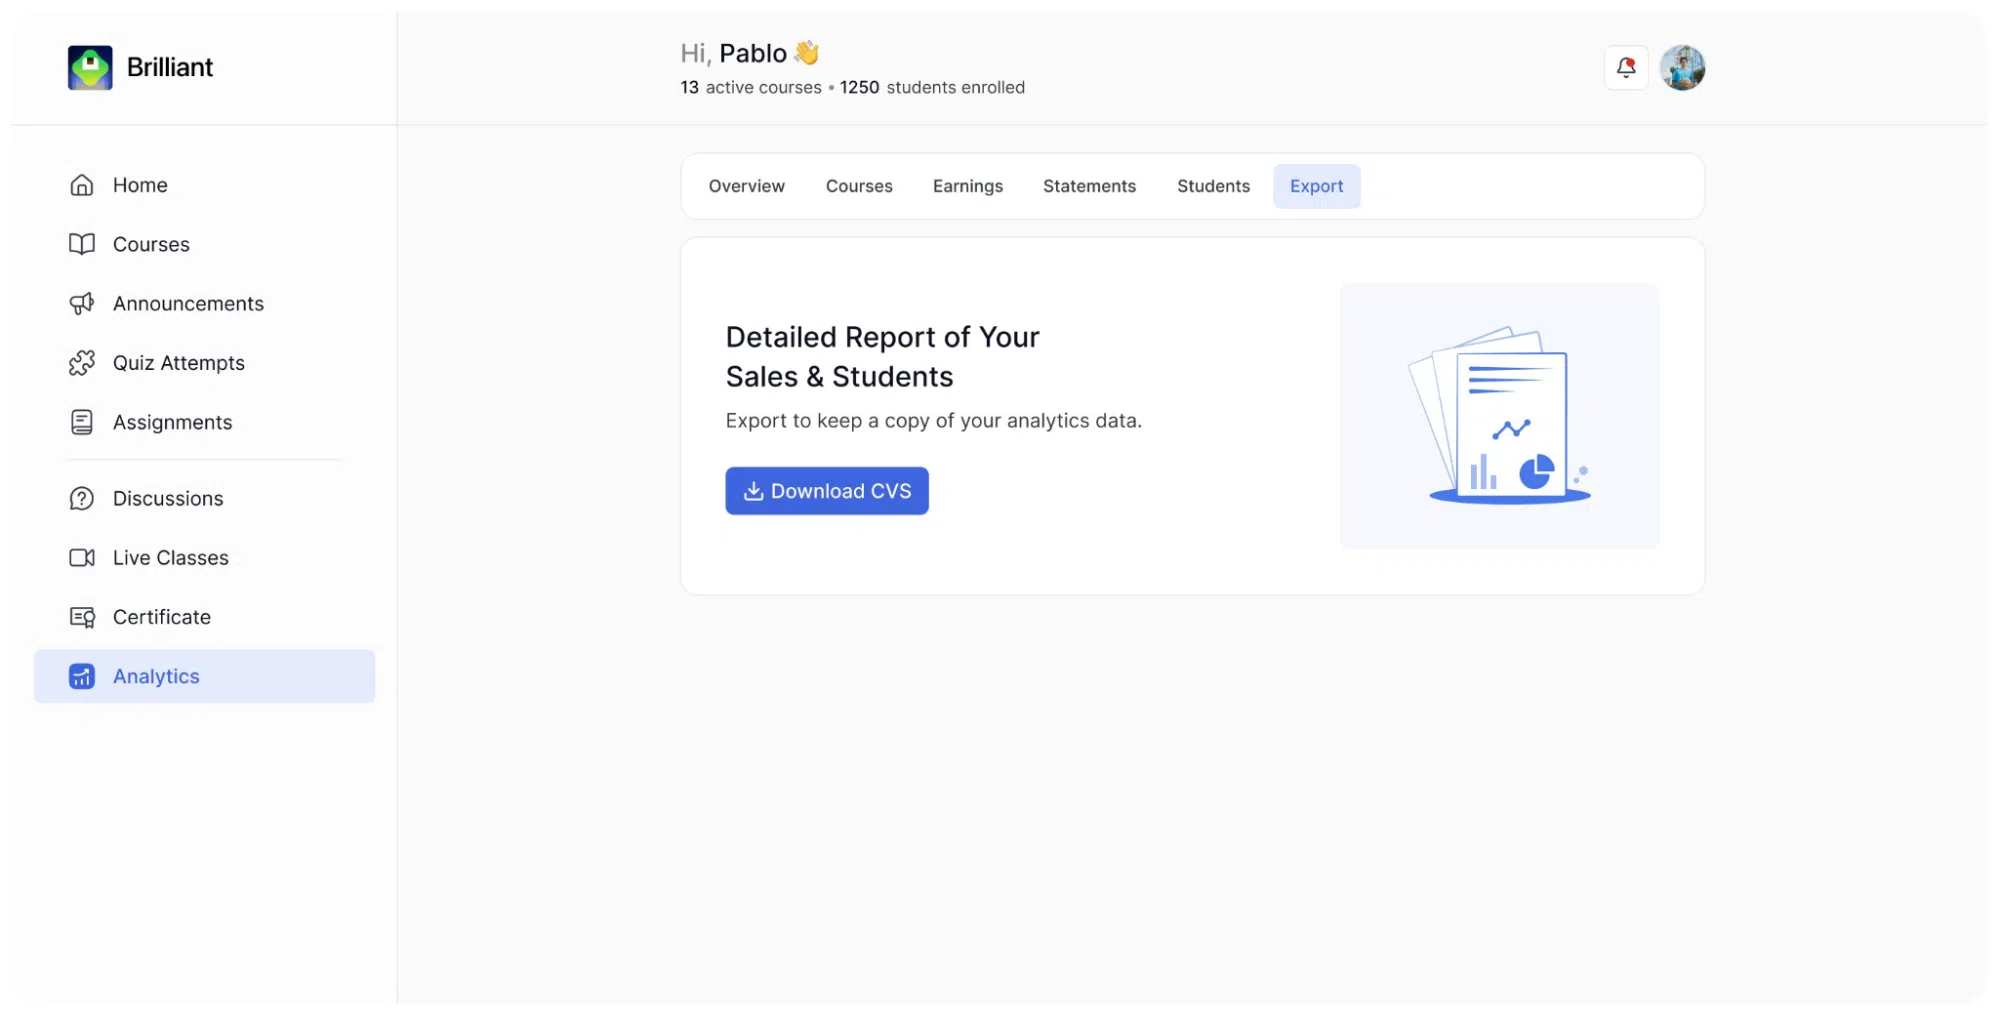Click the Home house icon

pos(82,185)
